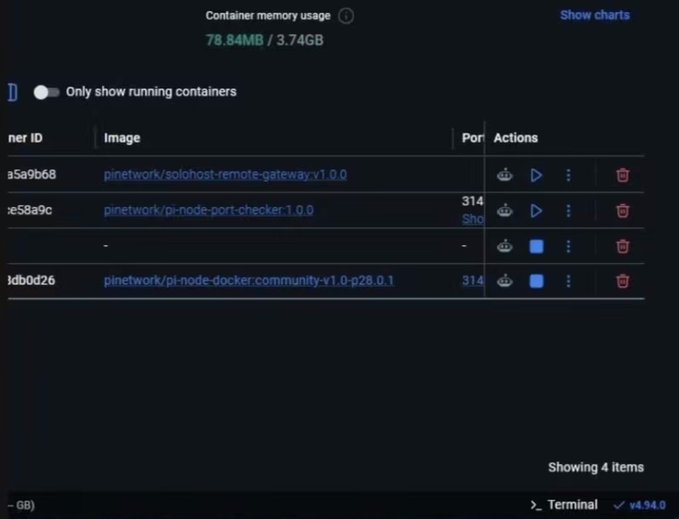Open more actions for pi-node-port-checker row
Viewport: 679px width, 519px height.
(x=568, y=211)
